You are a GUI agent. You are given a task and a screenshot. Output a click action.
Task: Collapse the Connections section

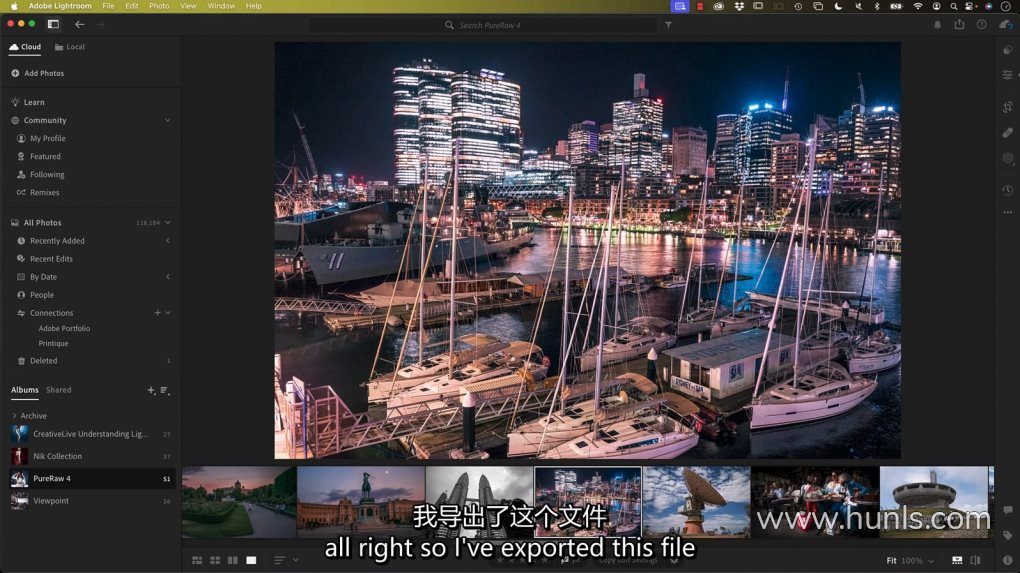[x=168, y=313]
